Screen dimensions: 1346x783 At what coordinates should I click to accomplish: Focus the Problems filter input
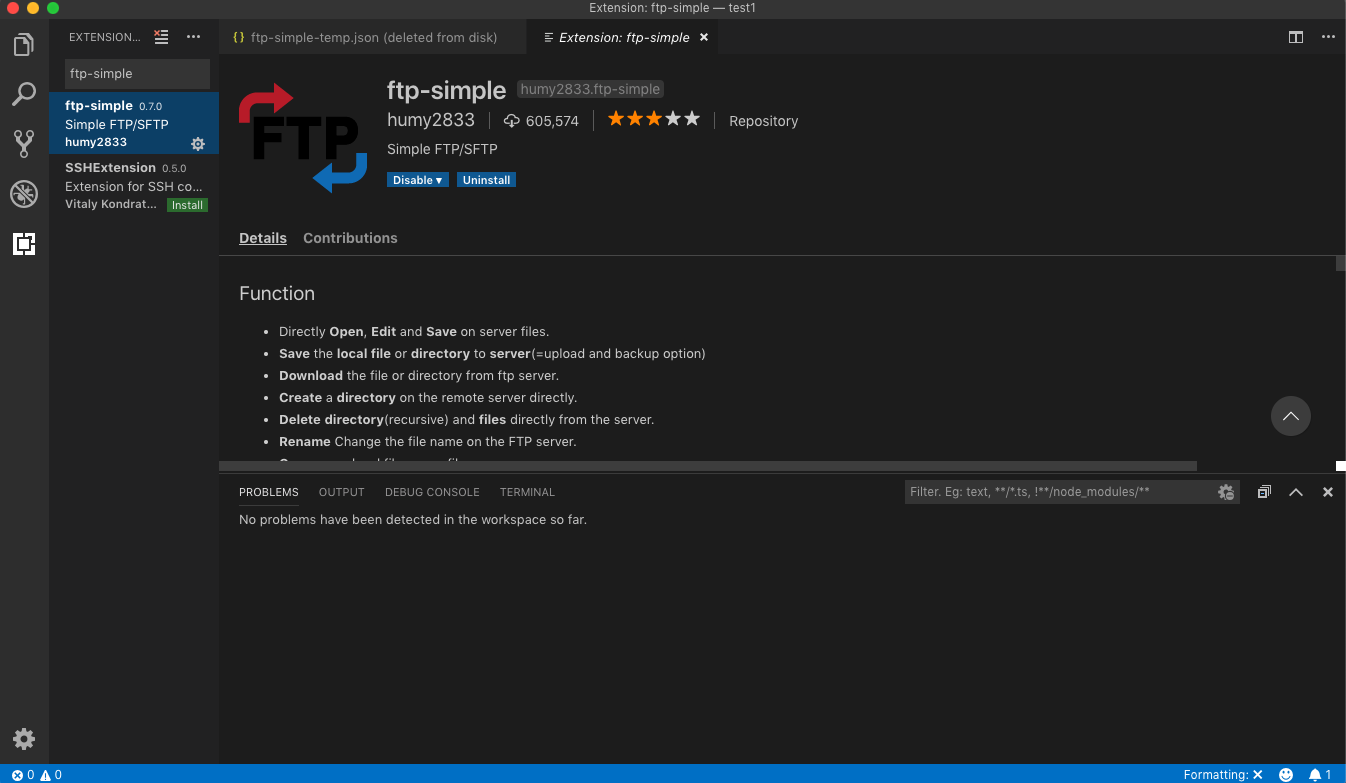[1061, 492]
